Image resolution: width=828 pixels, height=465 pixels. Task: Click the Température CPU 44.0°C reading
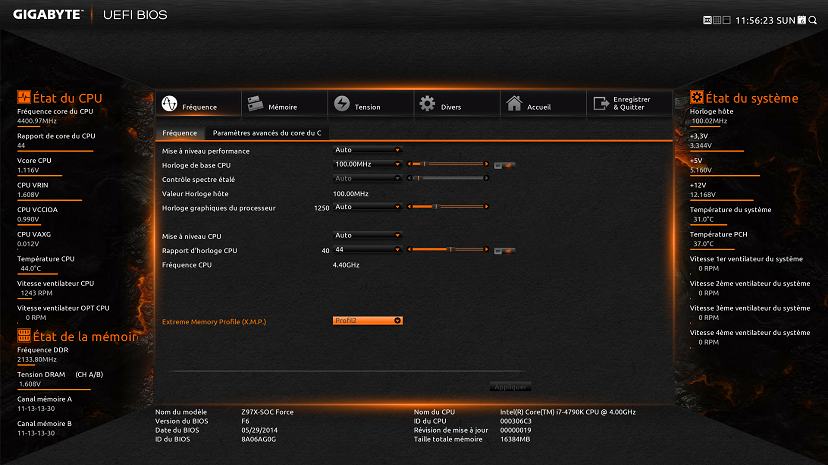(31, 269)
